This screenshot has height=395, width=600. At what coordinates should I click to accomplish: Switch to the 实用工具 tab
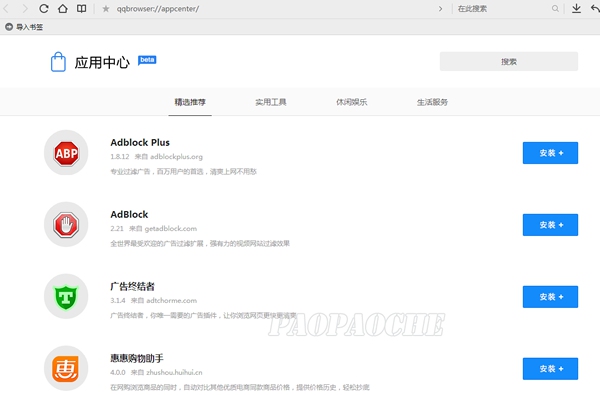tap(271, 102)
